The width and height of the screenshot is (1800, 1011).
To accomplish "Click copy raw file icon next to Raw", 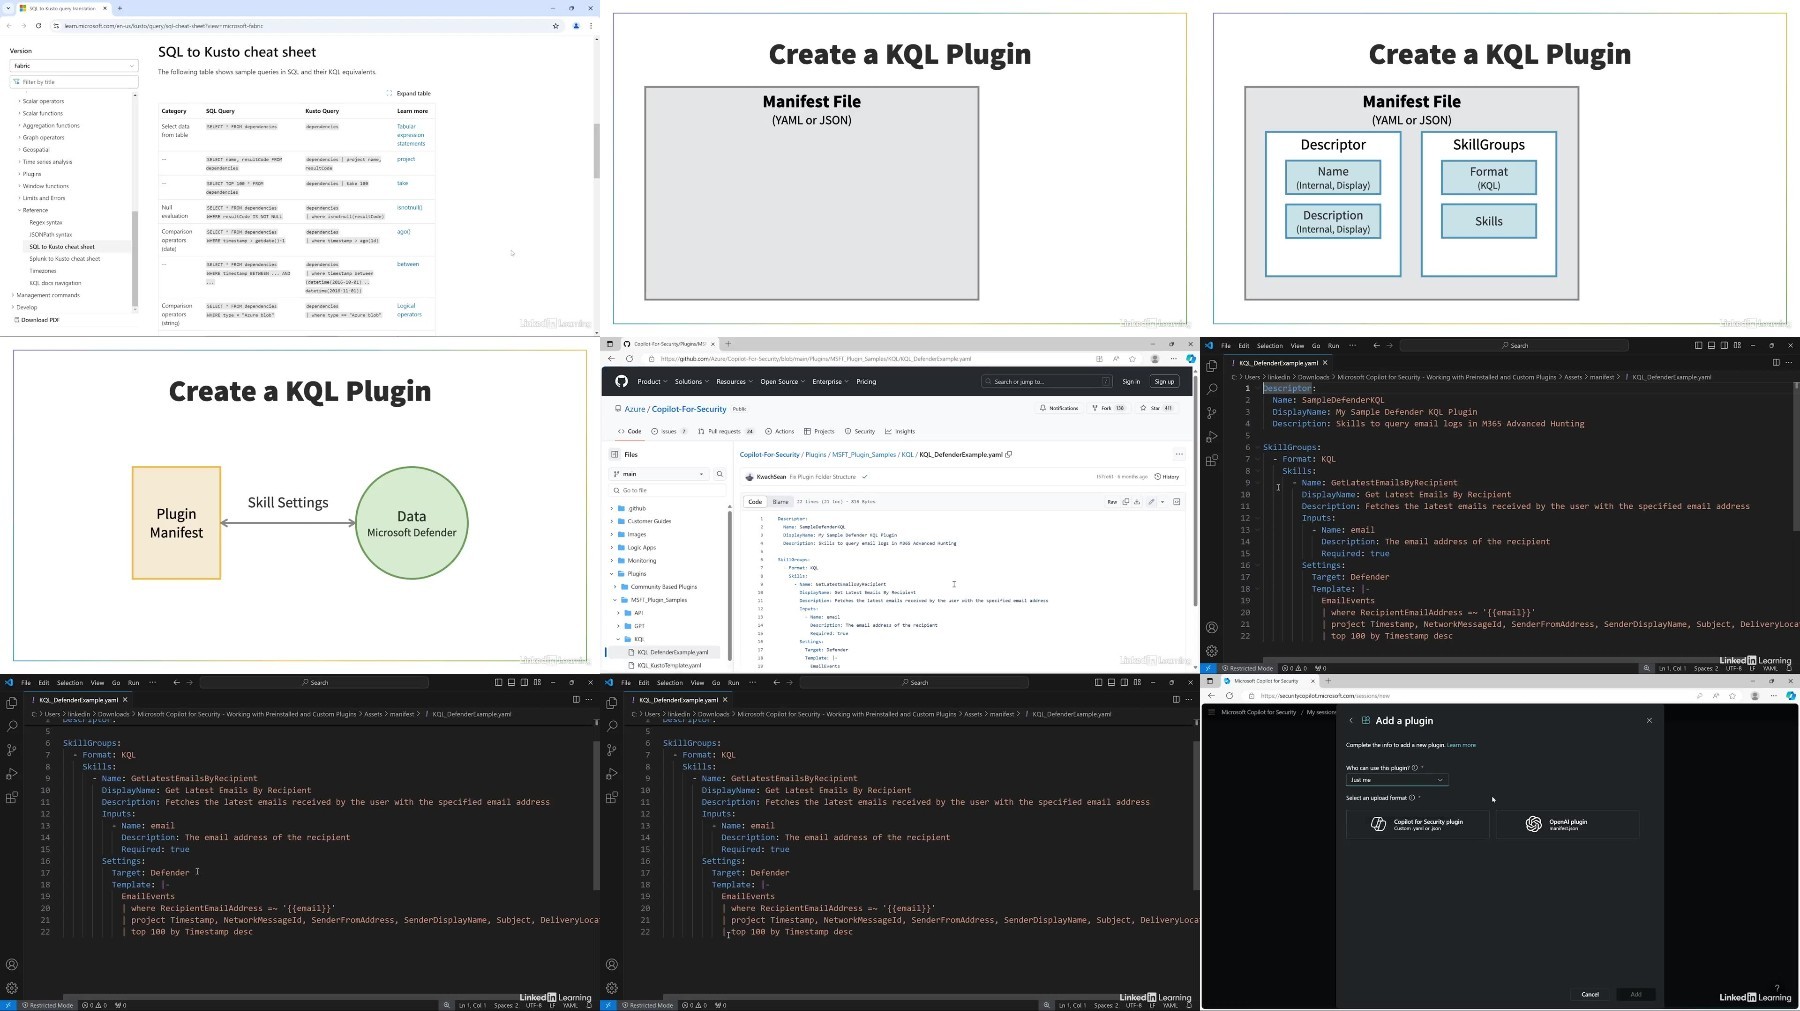I will 1126,502.
